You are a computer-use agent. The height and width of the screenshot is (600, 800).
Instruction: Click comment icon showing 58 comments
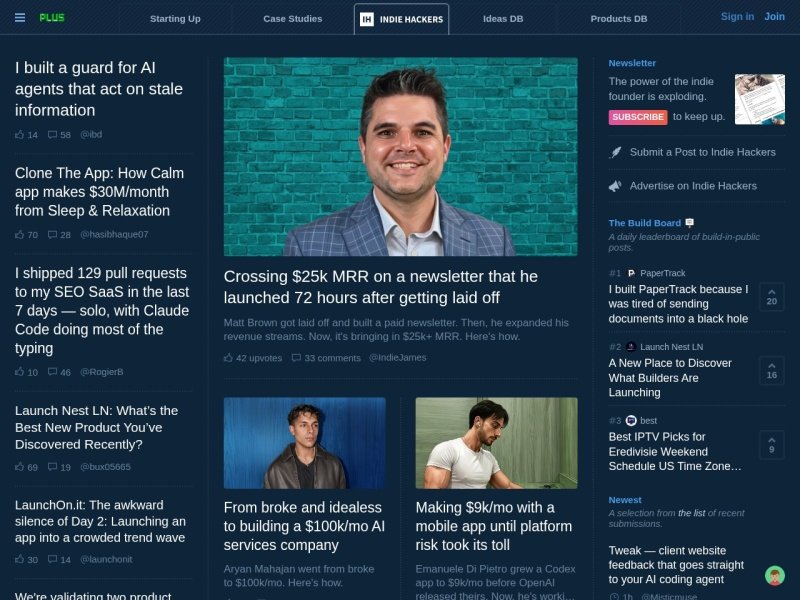click(x=52, y=135)
